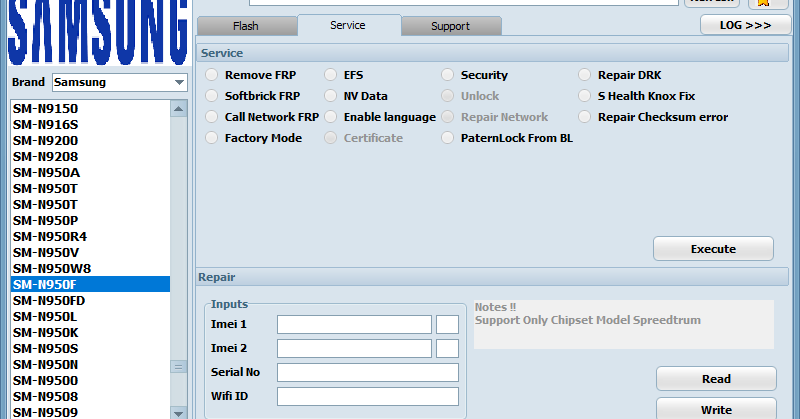This screenshot has height=419, width=800.
Task: Choose the Repair DRK option
Action: tap(585, 75)
